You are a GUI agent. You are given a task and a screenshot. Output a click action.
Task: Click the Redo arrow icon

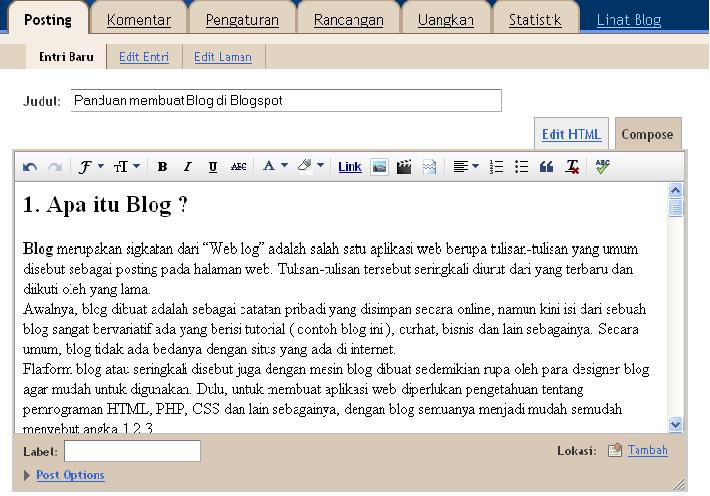click(x=55, y=167)
